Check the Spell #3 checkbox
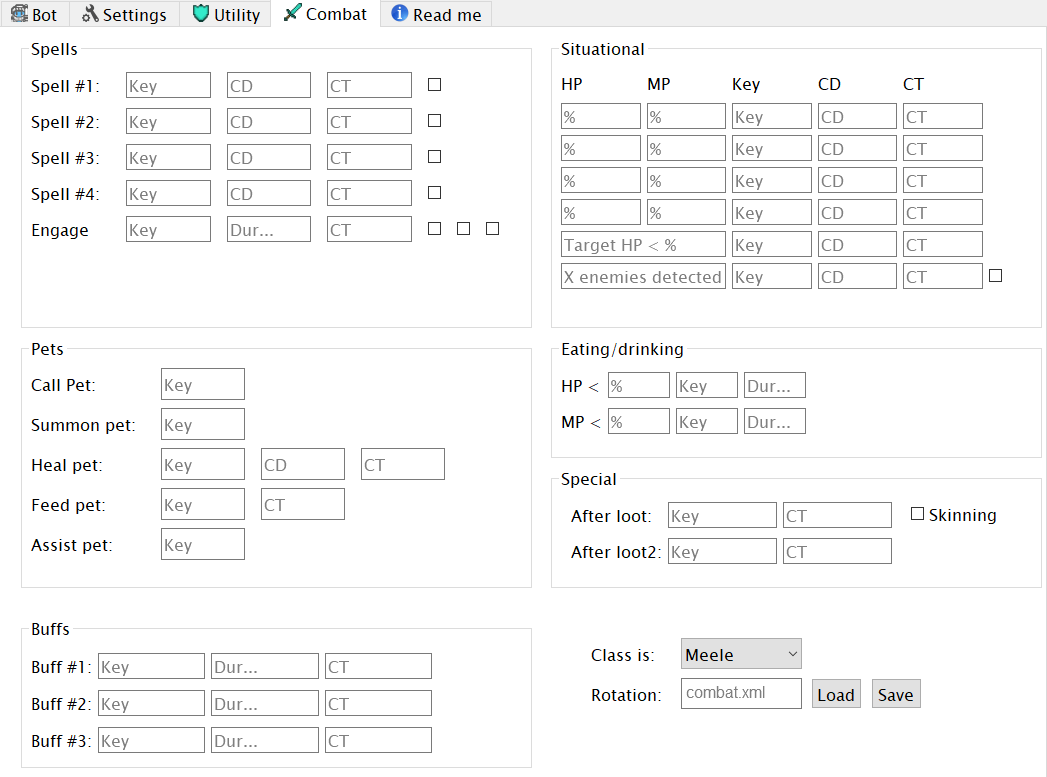The height and width of the screenshot is (777, 1047). [x=435, y=157]
